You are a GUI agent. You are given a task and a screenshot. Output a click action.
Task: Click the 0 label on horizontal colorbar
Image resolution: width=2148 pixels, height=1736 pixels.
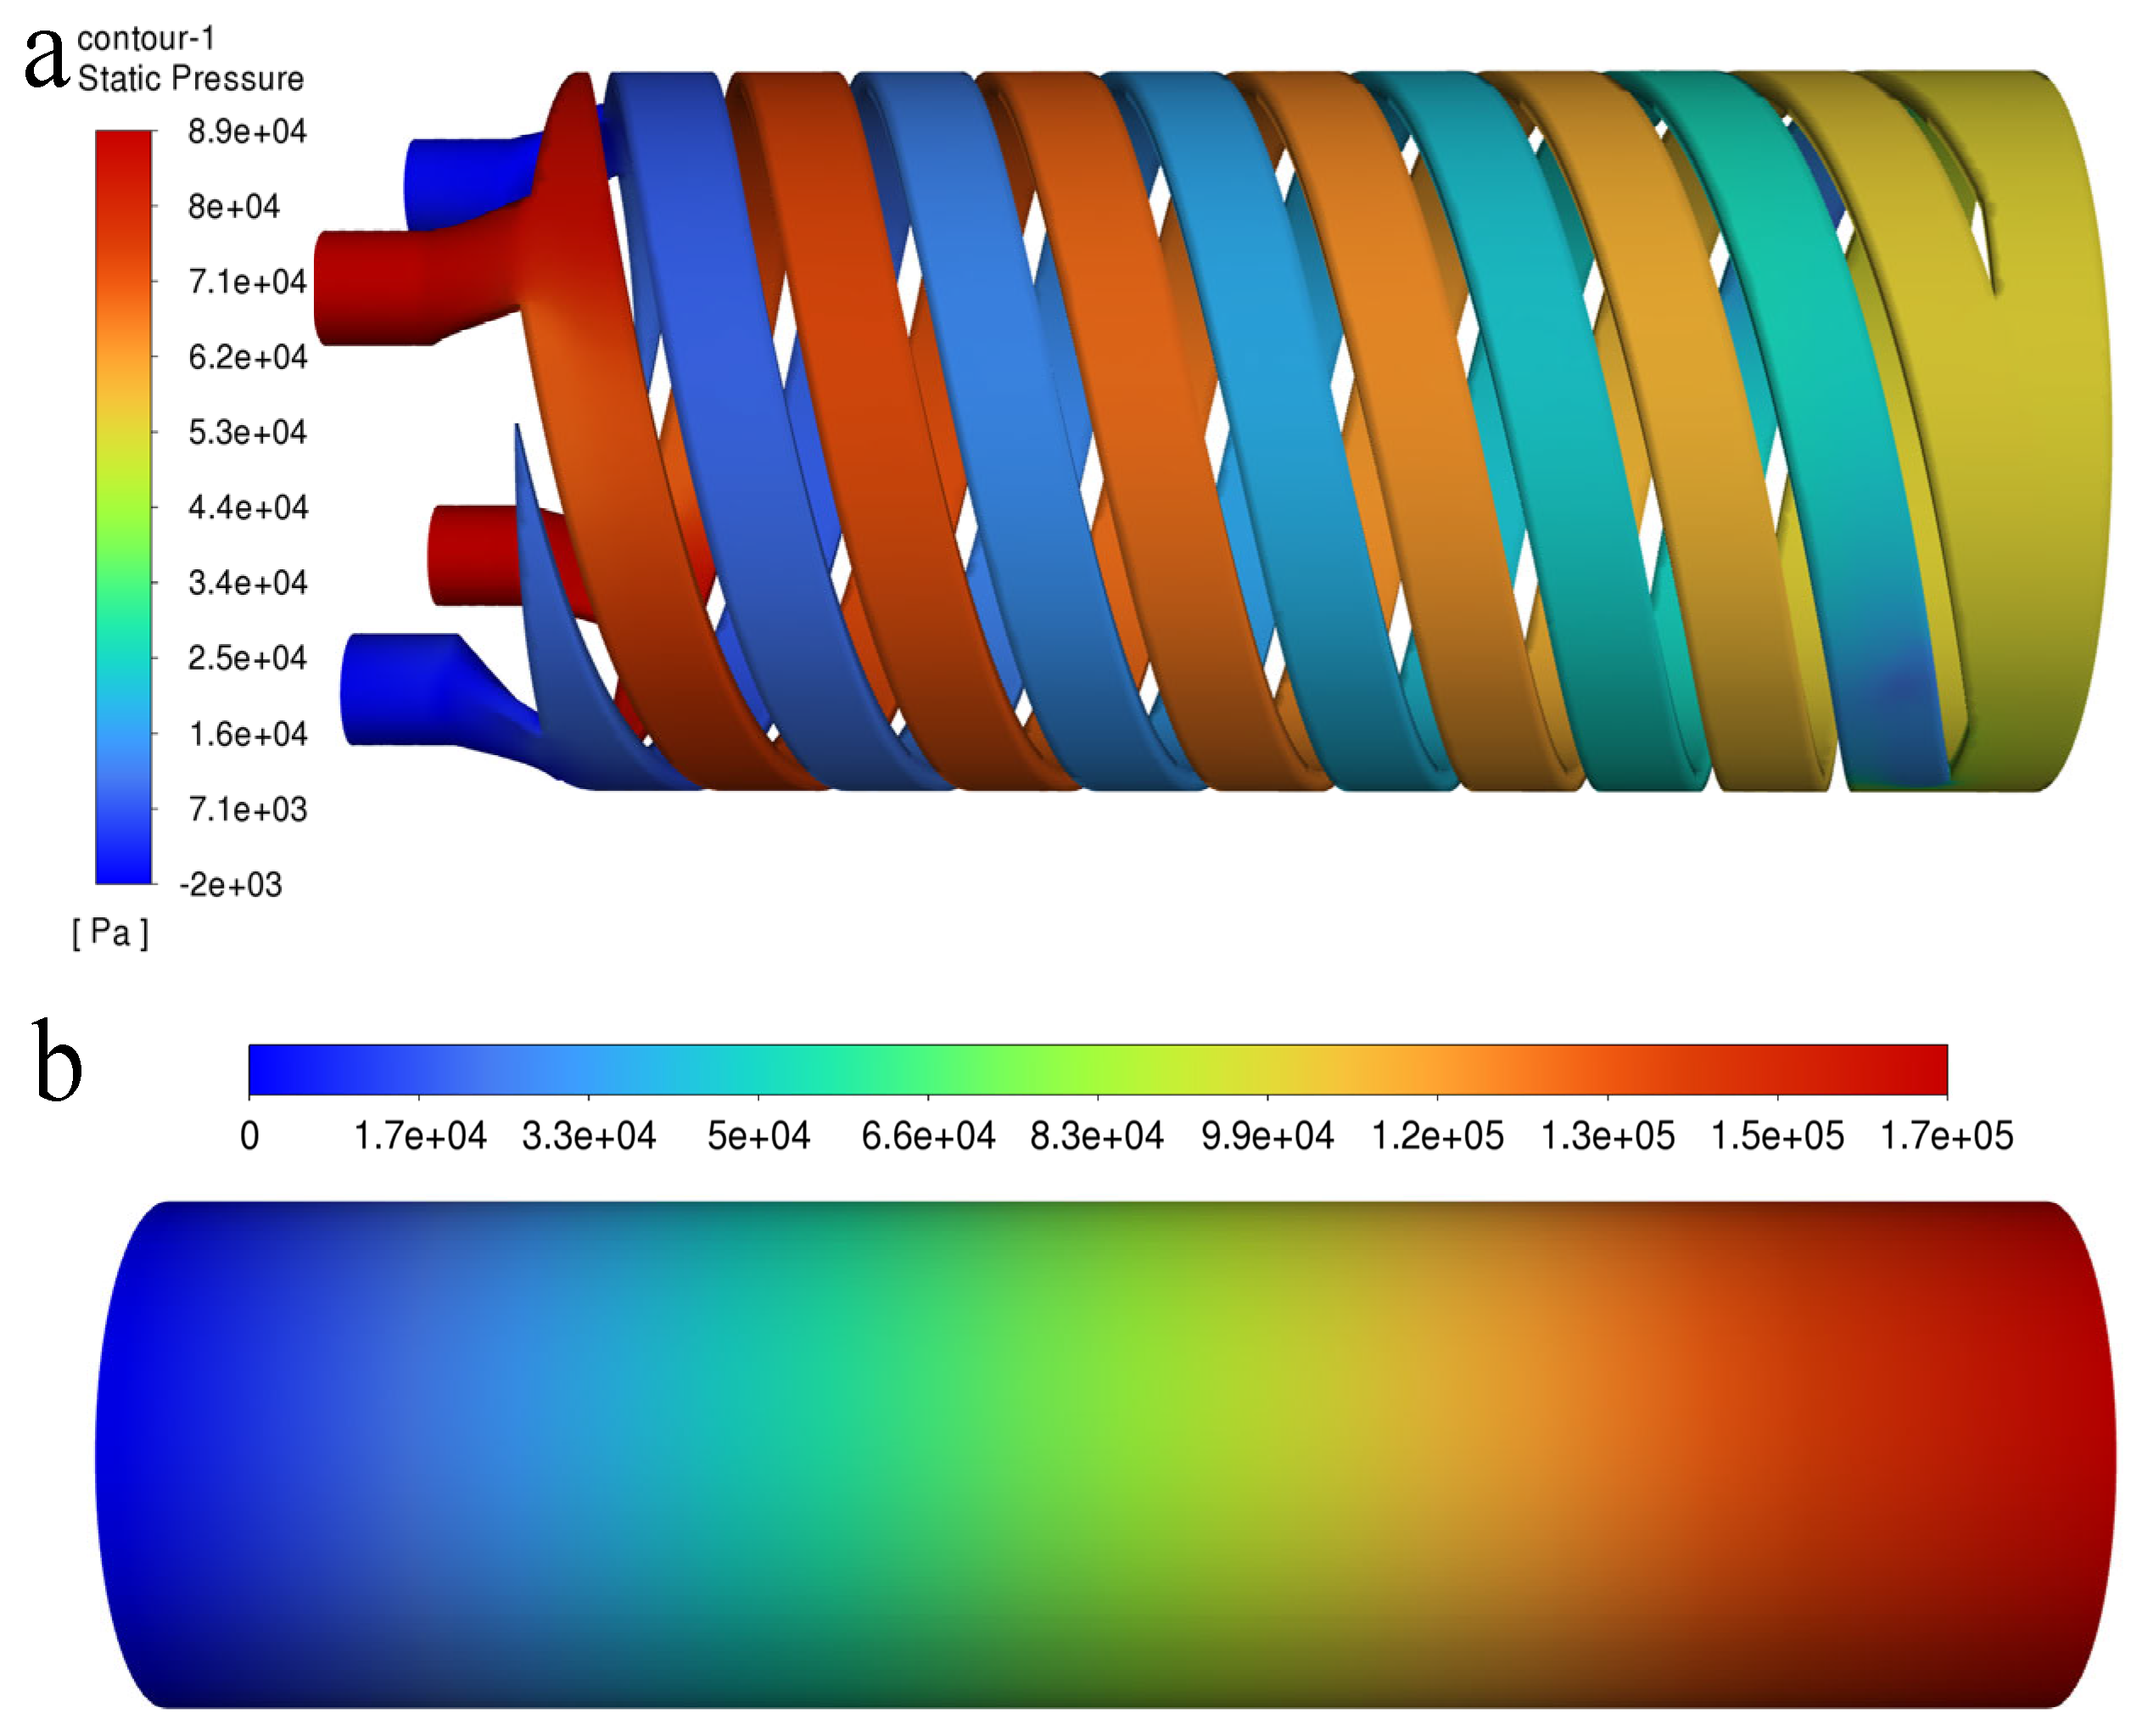tap(249, 1136)
